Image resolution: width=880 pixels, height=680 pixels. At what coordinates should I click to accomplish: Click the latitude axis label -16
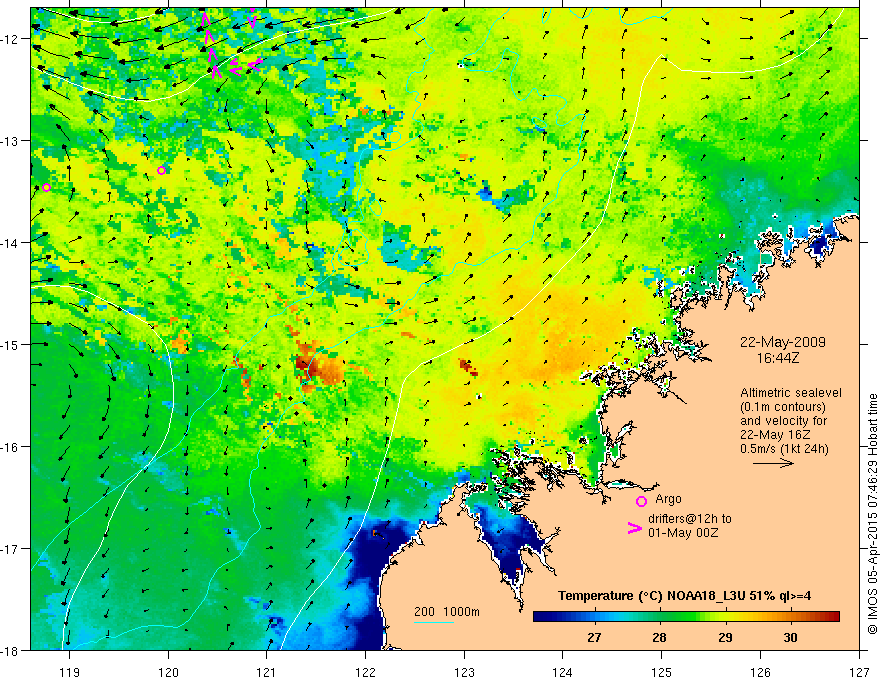tap(10, 447)
